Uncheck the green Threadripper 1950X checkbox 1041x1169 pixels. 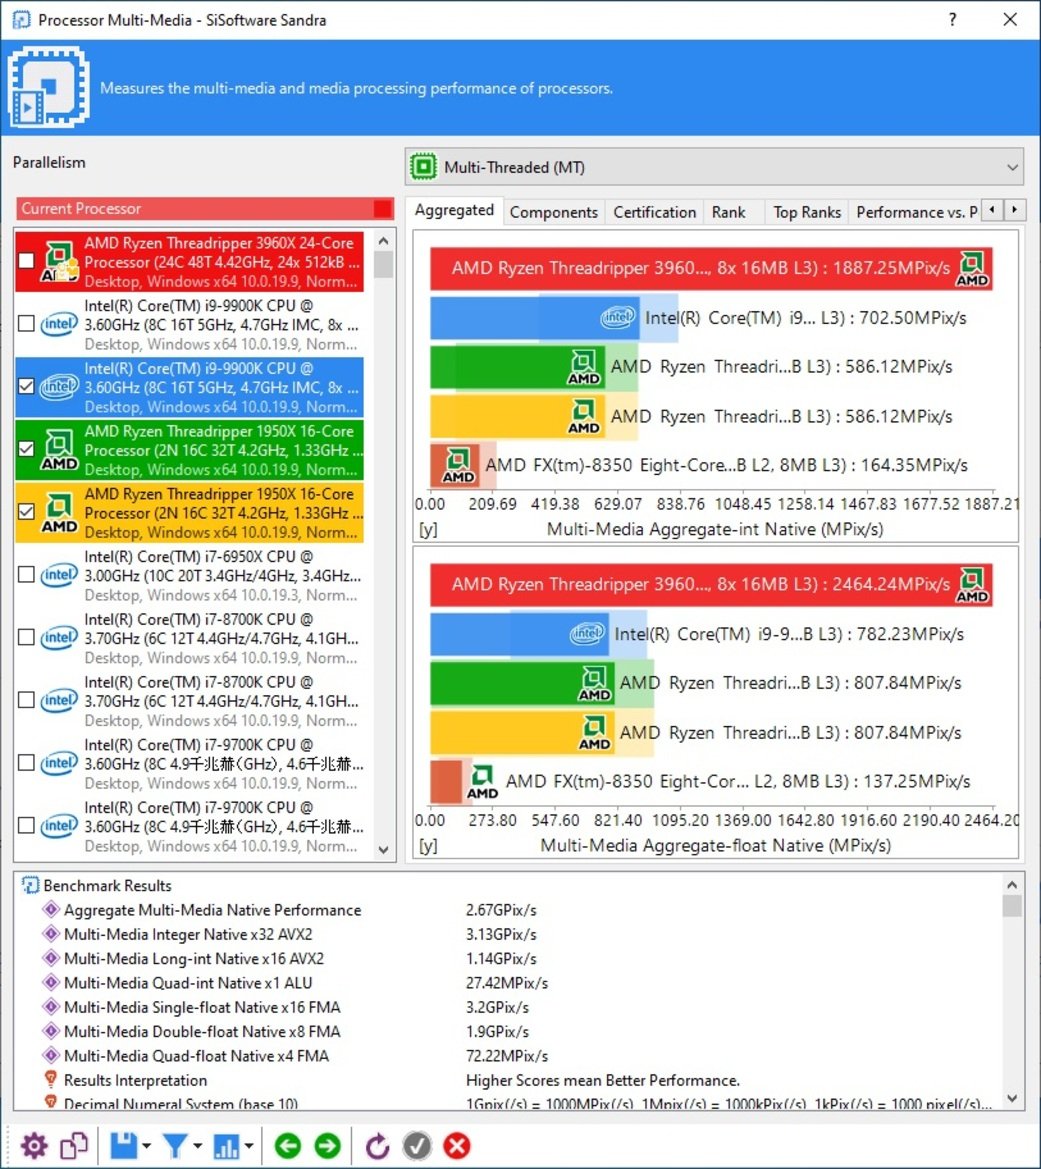(x=26, y=449)
